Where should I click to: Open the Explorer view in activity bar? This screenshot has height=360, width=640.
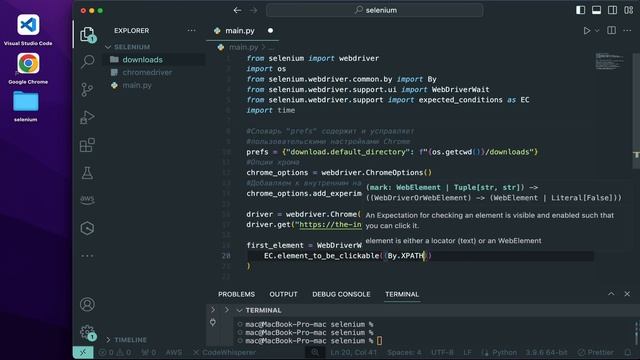(87, 34)
